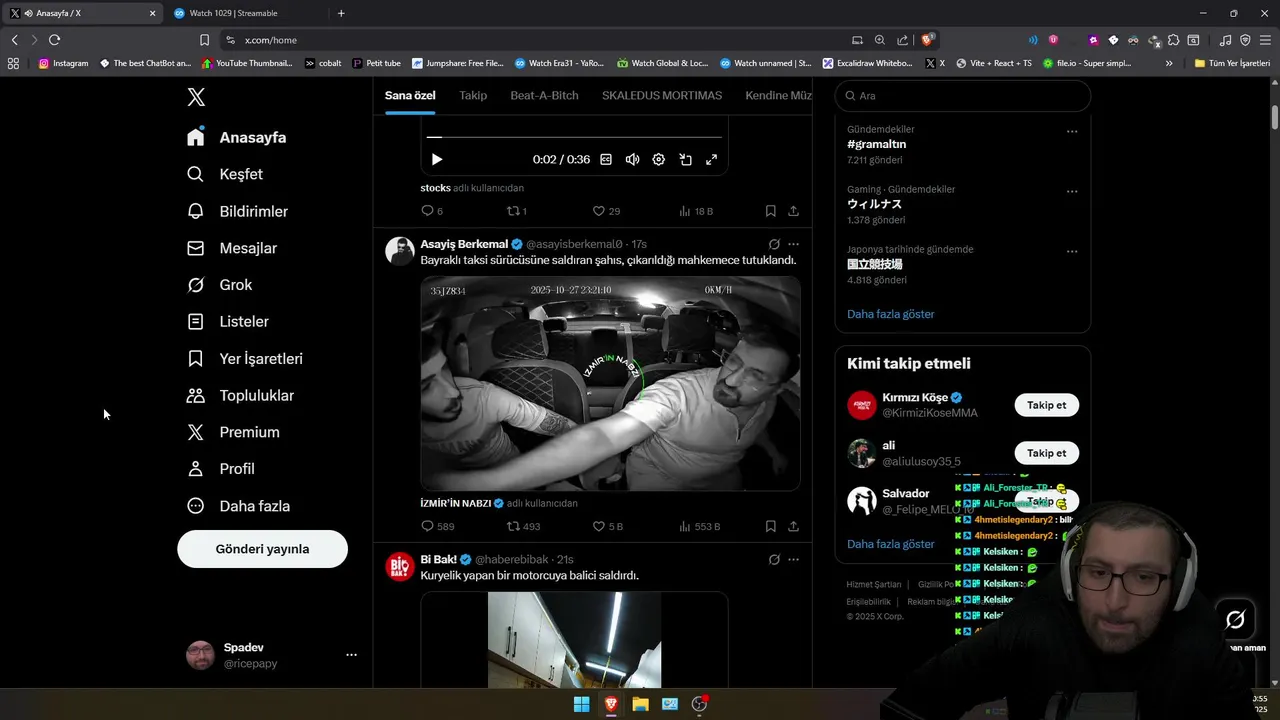1280x720 pixels.
Task: Switch to Sana özel tab
Action: [410, 95]
